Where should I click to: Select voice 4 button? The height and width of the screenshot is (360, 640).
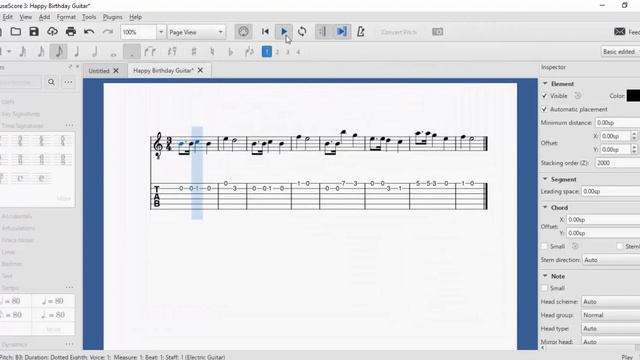pyautogui.click(x=298, y=52)
